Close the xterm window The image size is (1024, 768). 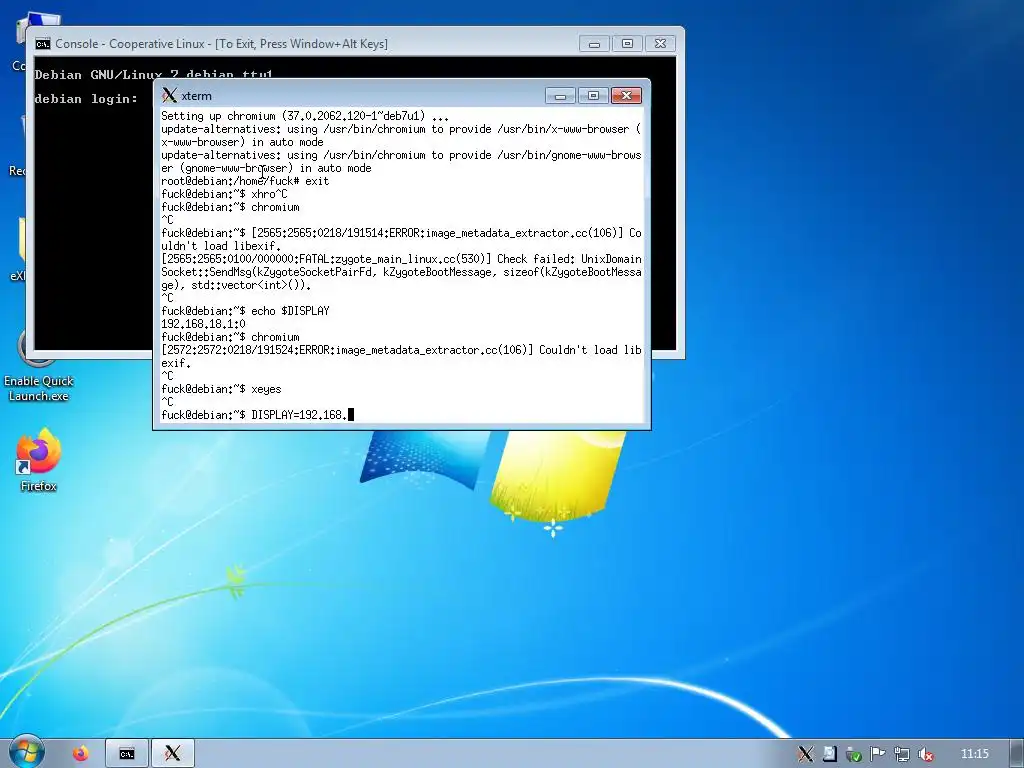pyautogui.click(x=626, y=96)
